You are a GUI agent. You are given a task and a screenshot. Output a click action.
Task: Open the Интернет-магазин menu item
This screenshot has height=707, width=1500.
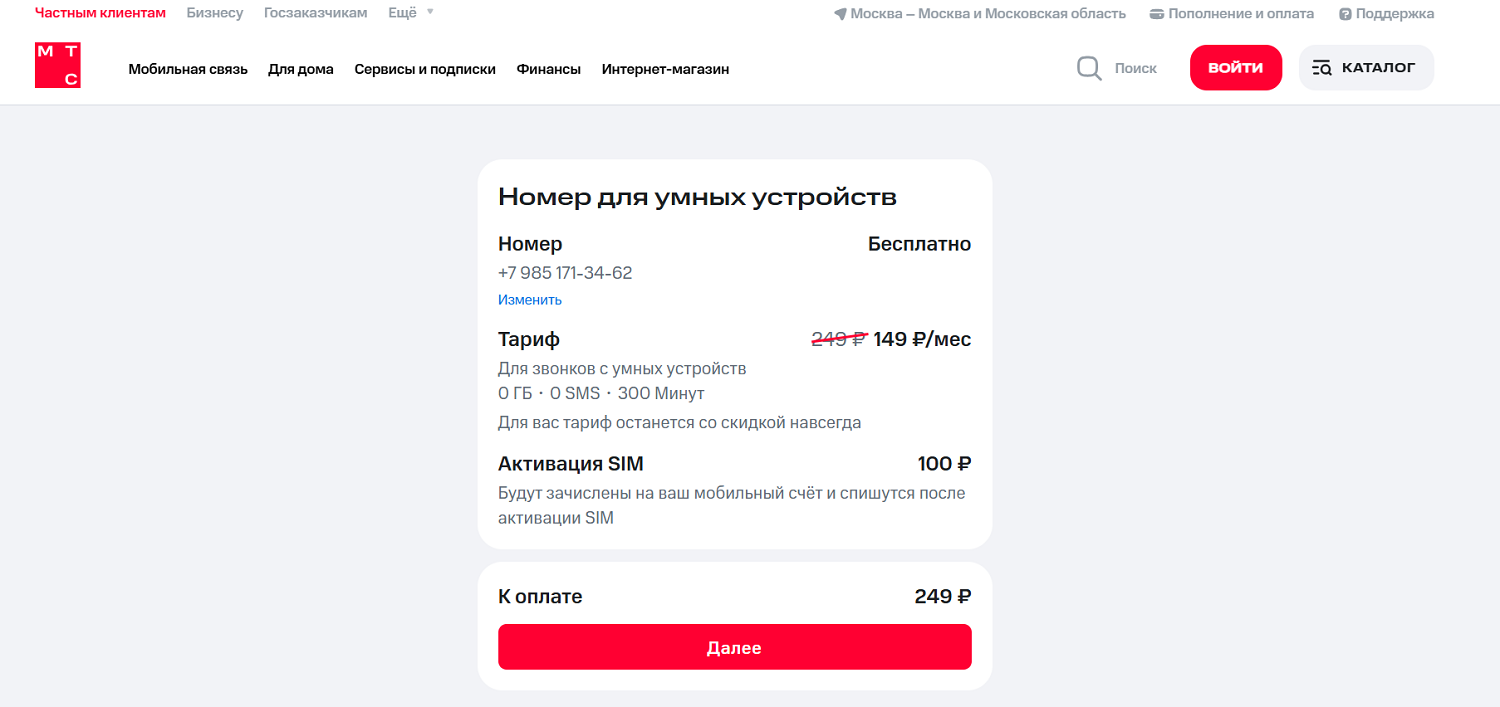(664, 69)
